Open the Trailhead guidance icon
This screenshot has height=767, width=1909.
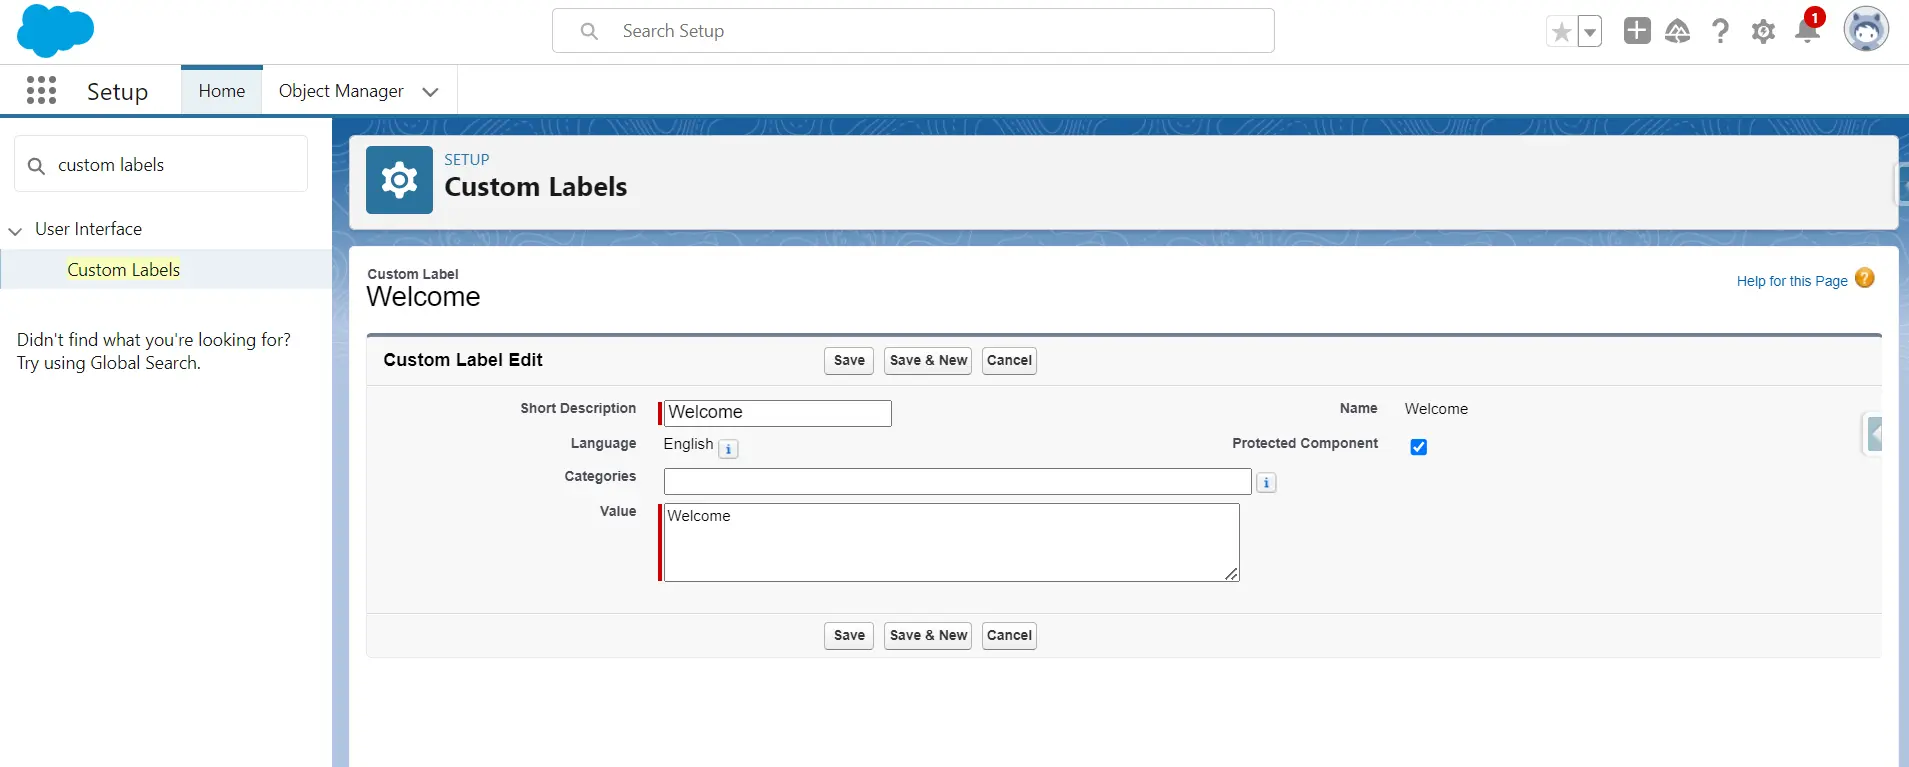tap(1677, 32)
